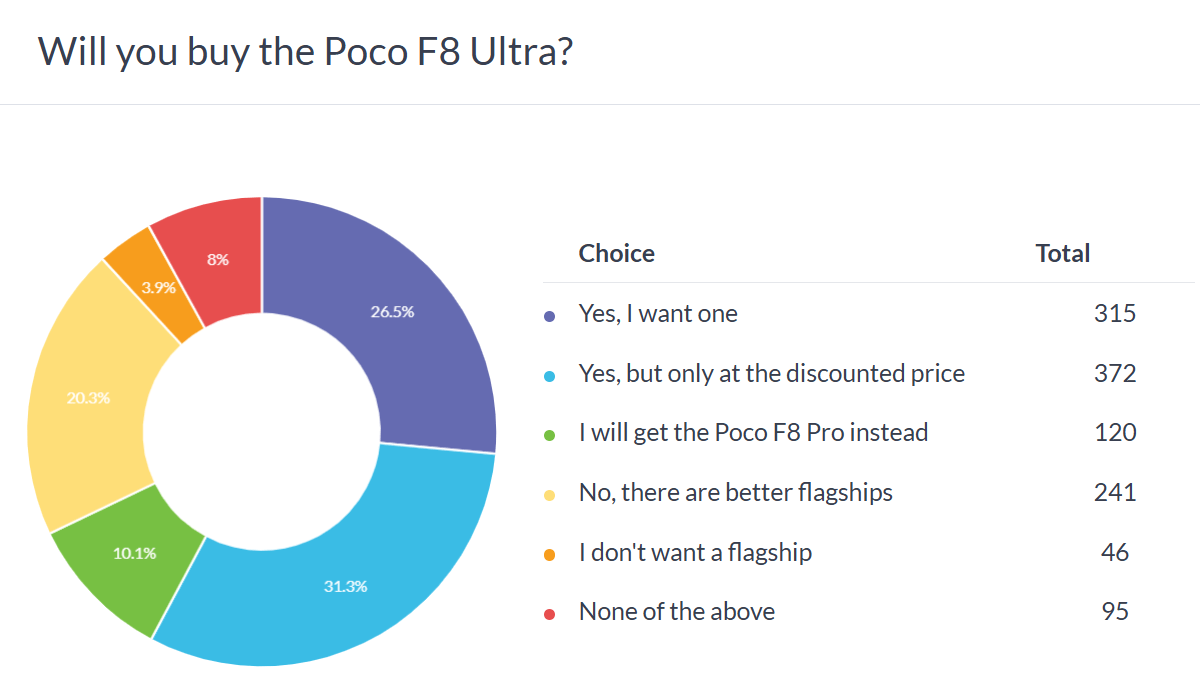Click purple legend dot for 'Yes, I want one'
Image resolution: width=1200 pixels, height=680 pixels.
pyautogui.click(x=549, y=316)
